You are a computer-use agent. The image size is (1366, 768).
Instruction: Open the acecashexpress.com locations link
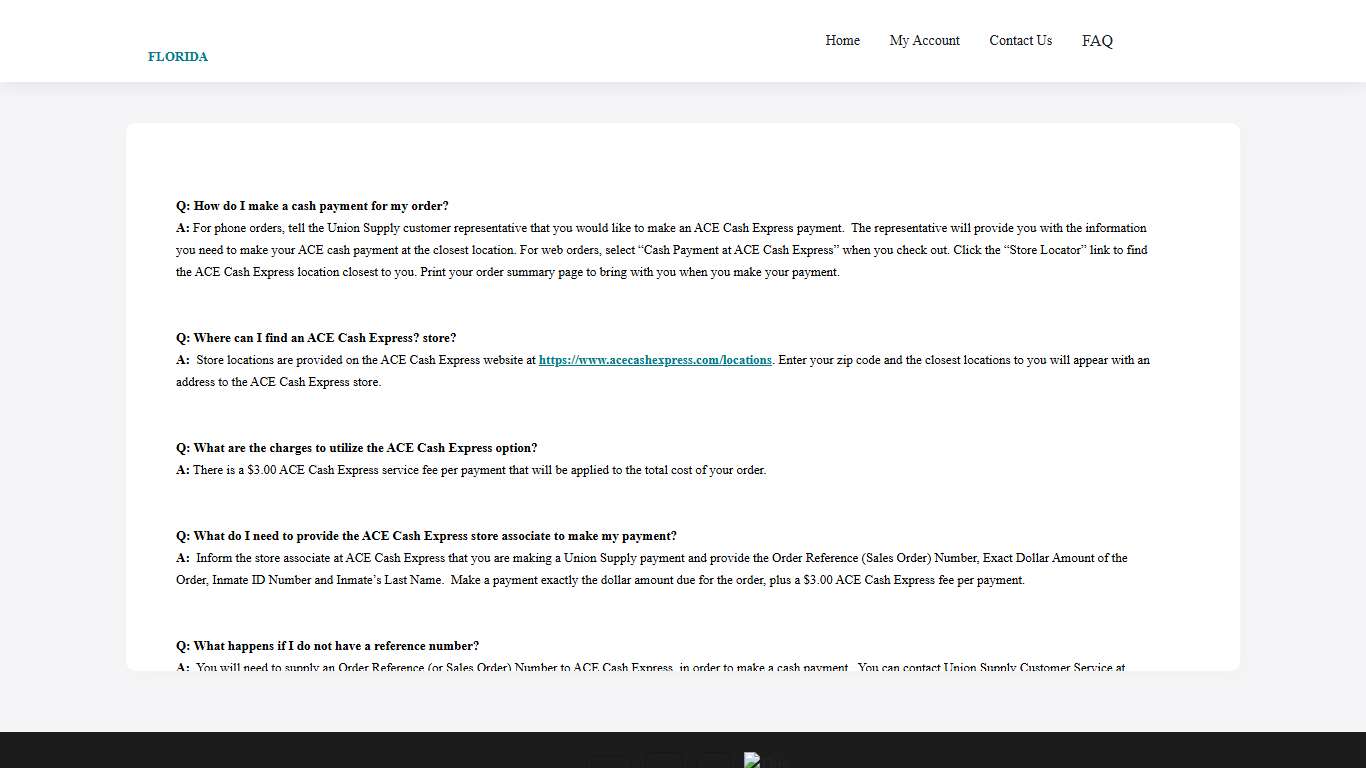tap(655, 360)
